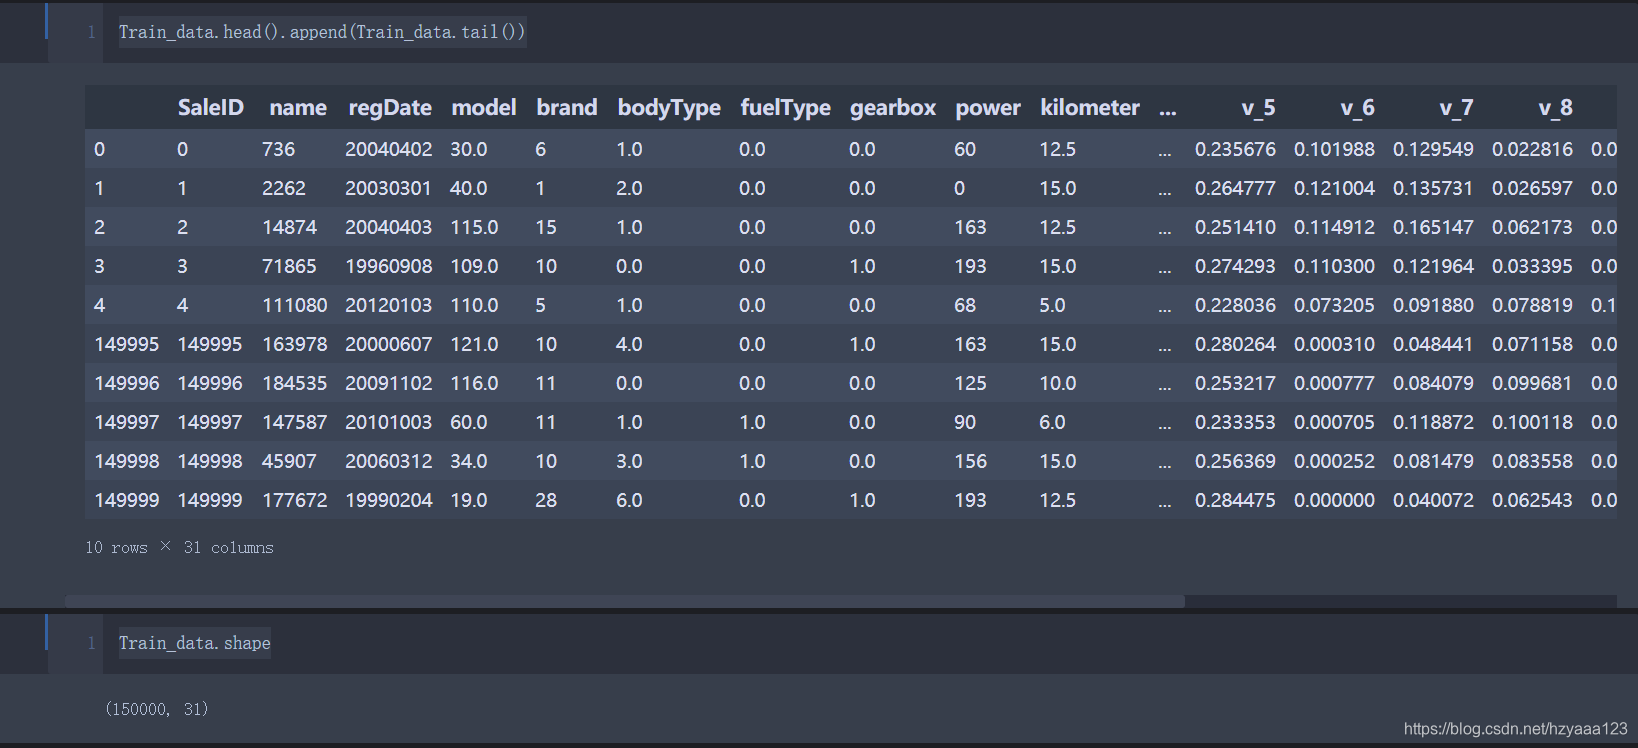Click the row index 149999

(127, 500)
